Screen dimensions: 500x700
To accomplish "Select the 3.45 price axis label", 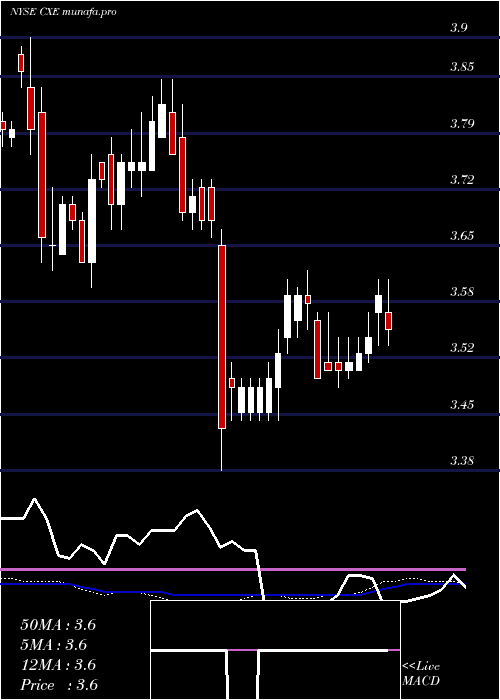I will (x=462, y=405).
